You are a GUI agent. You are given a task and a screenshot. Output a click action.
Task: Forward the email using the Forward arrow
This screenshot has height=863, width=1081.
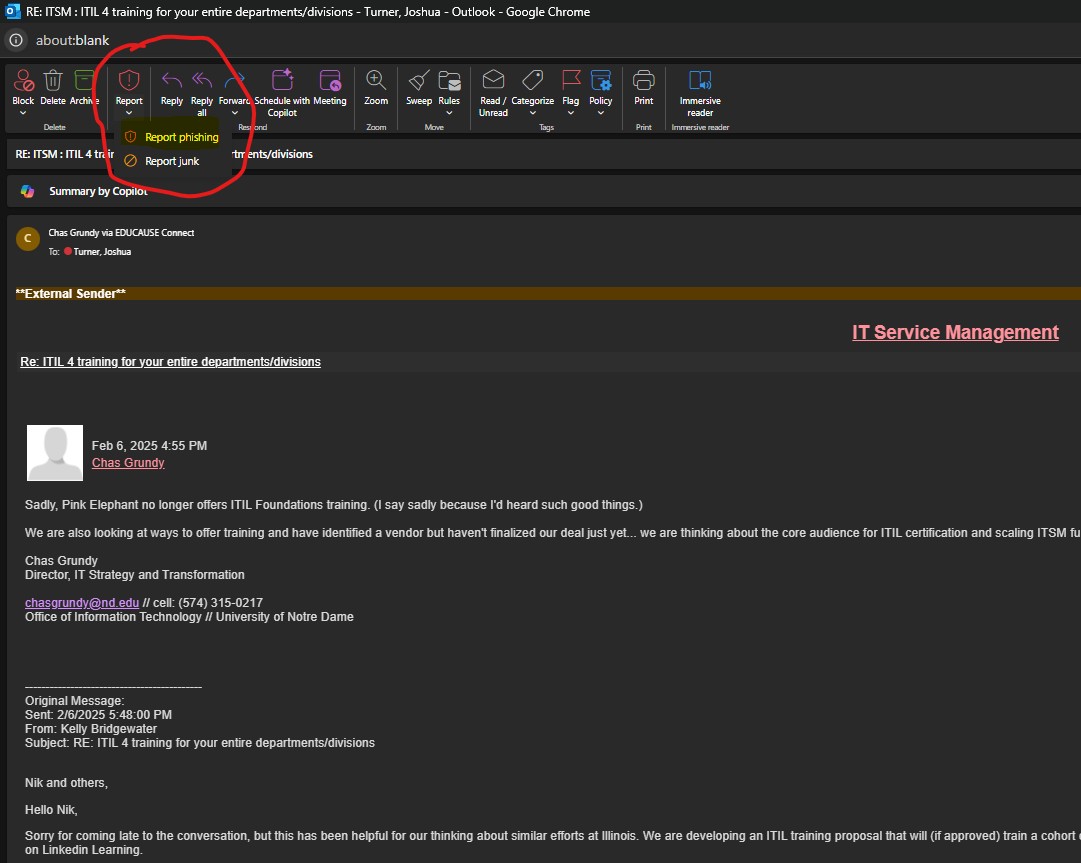234,81
